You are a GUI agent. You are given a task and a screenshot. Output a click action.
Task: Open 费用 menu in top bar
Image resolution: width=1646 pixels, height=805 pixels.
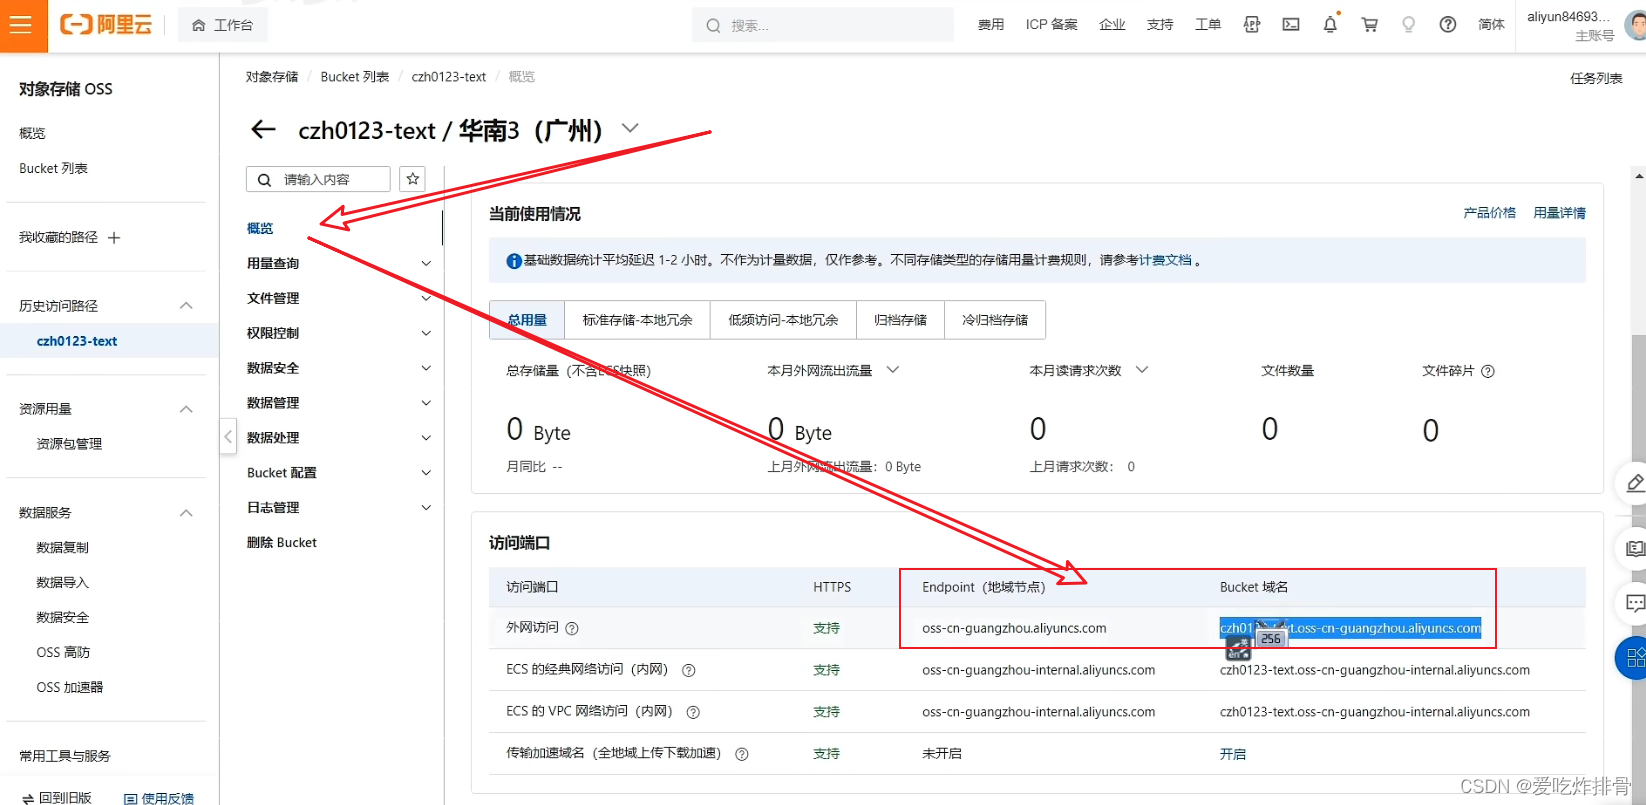click(990, 25)
